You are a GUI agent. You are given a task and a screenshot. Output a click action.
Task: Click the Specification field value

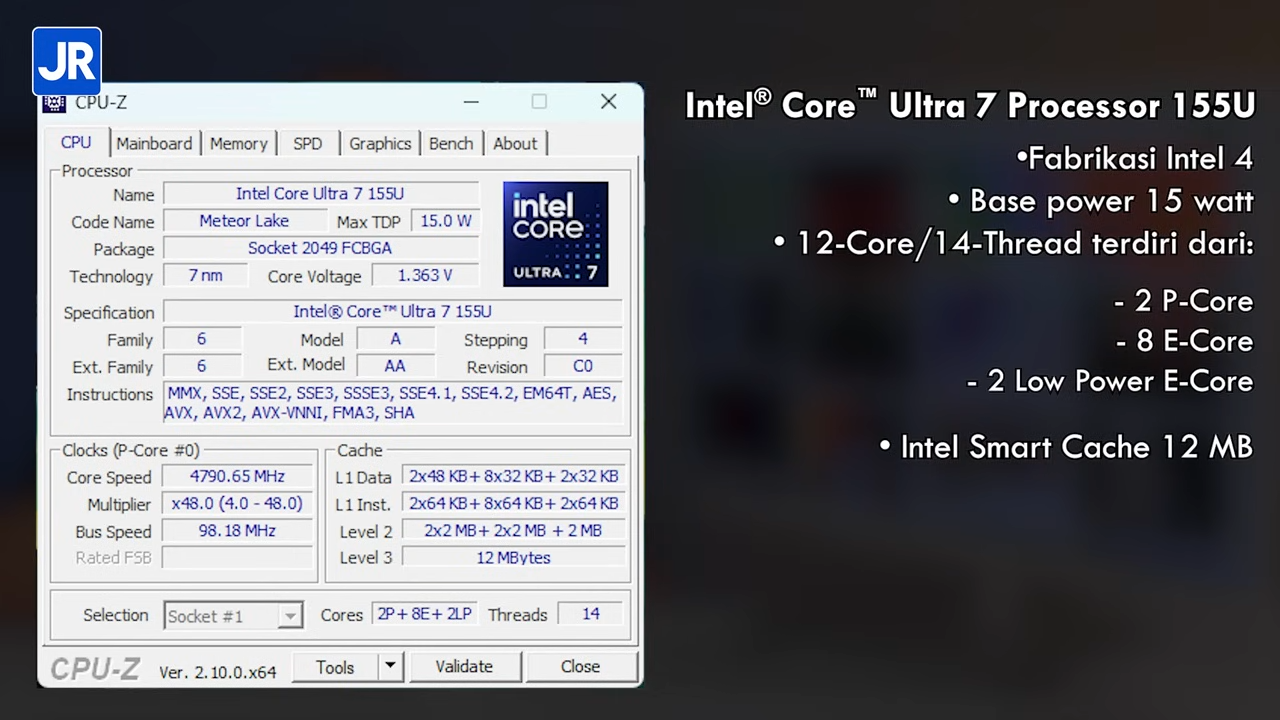coord(393,312)
